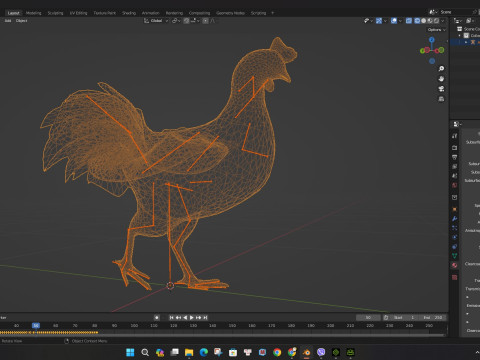480x360 pixels.
Task: Open the Render properties tab icon
Action: click(x=455, y=147)
